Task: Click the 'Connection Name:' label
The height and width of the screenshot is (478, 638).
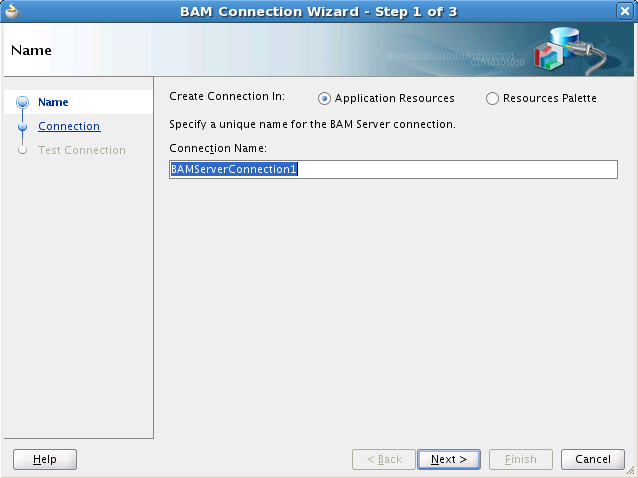Action: 218,148
